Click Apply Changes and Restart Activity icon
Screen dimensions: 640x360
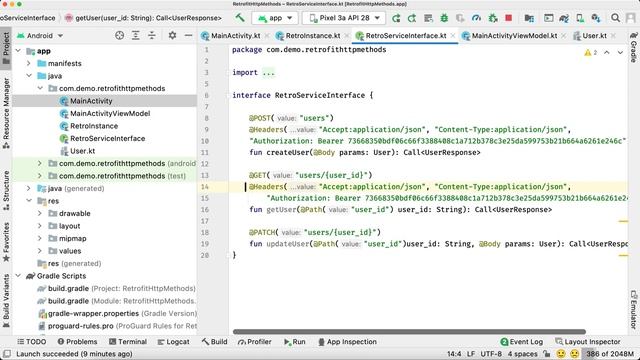tap(411, 18)
